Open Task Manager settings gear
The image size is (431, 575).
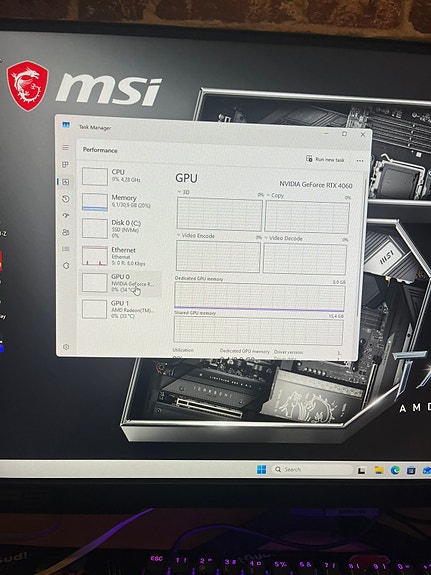pyautogui.click(x=66, y=347)
